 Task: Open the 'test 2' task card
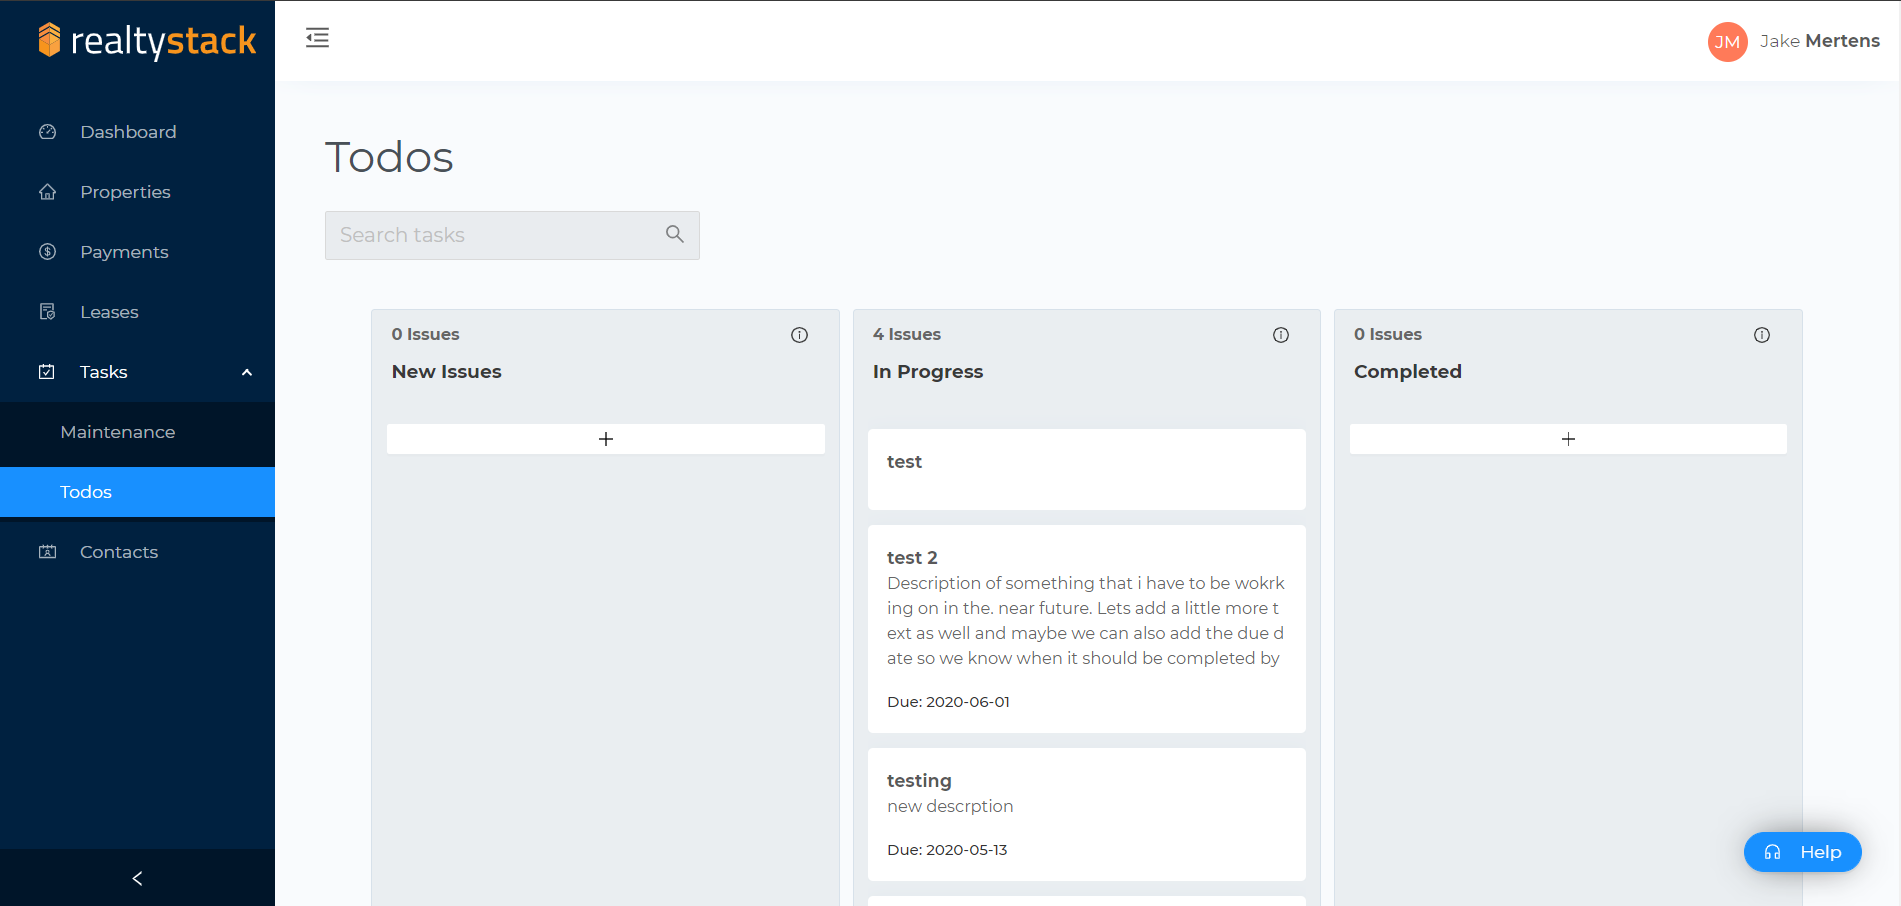[x=1087, y=629]
